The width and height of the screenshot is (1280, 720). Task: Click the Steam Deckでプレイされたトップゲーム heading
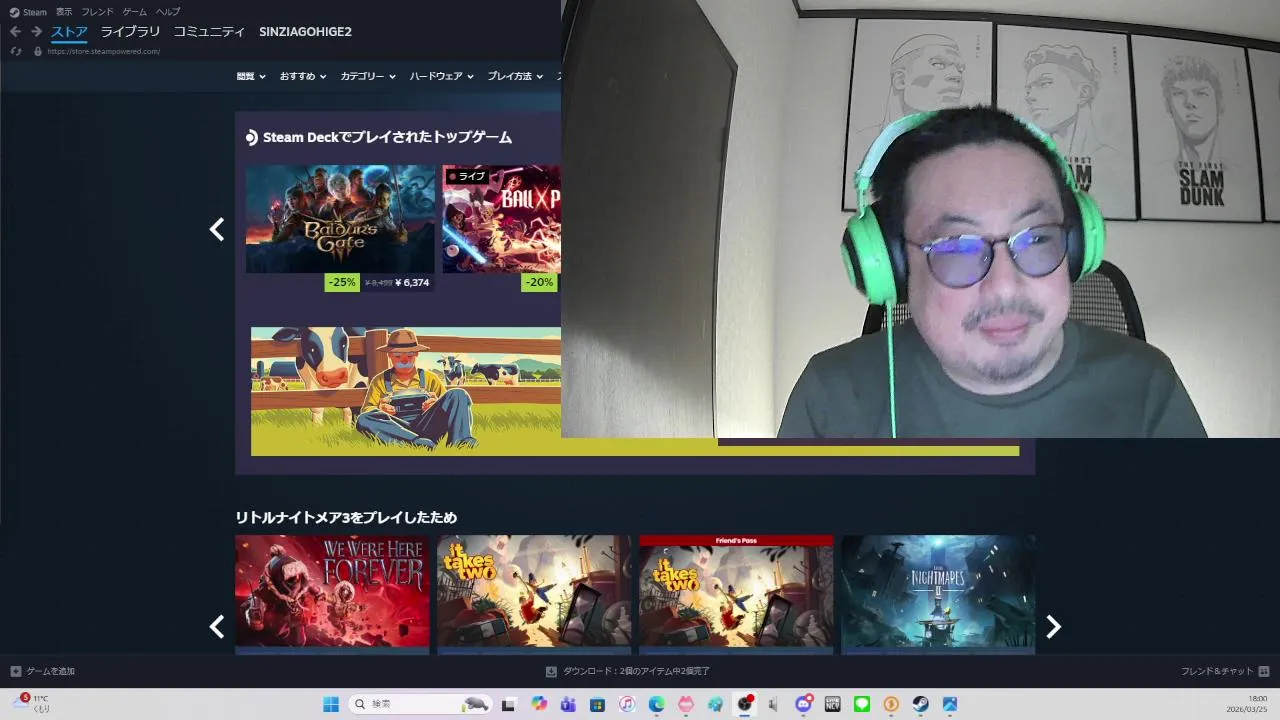387,137
